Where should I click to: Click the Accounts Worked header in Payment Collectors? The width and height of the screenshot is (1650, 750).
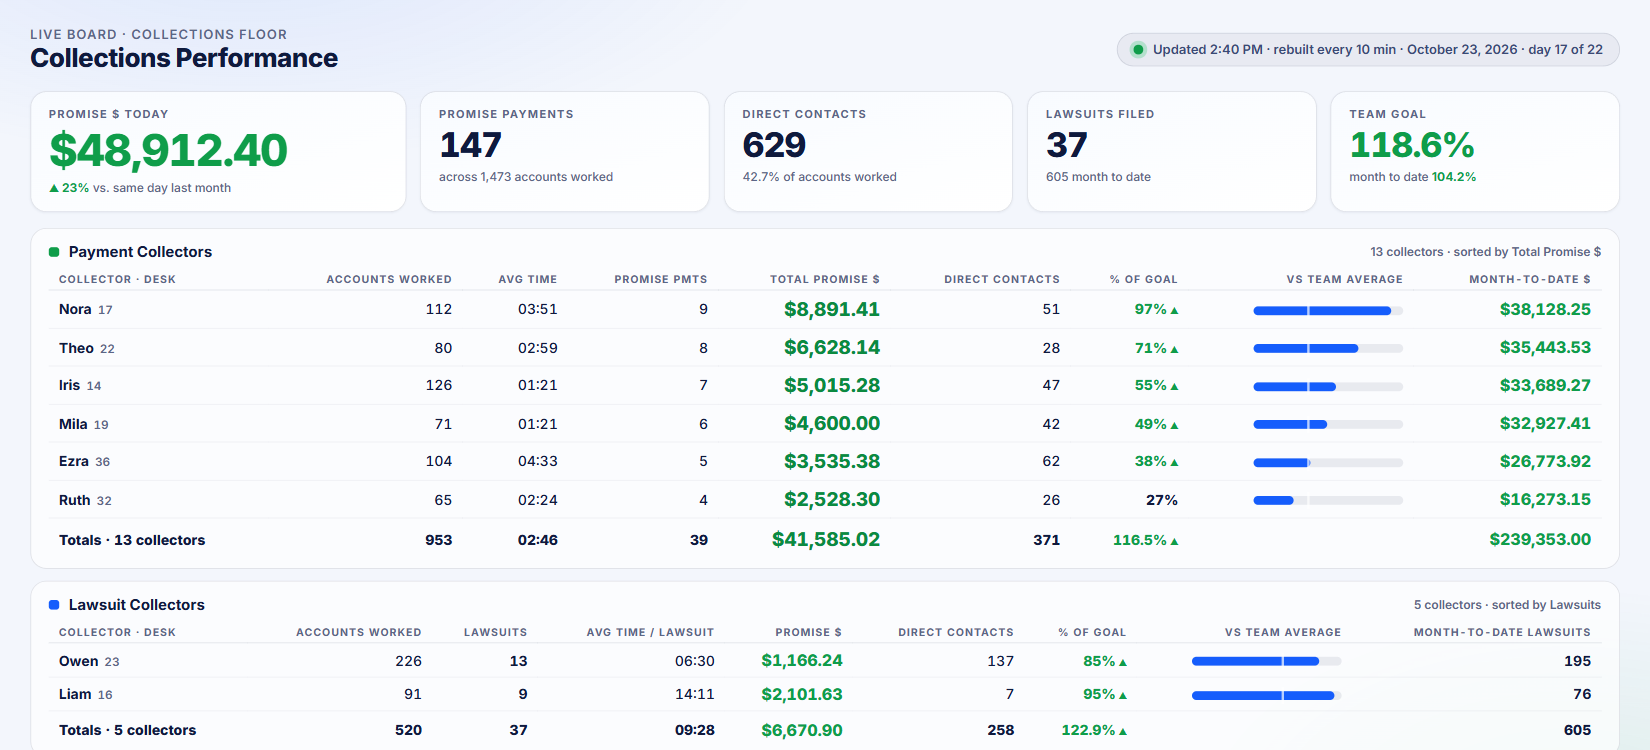point(389,280)
